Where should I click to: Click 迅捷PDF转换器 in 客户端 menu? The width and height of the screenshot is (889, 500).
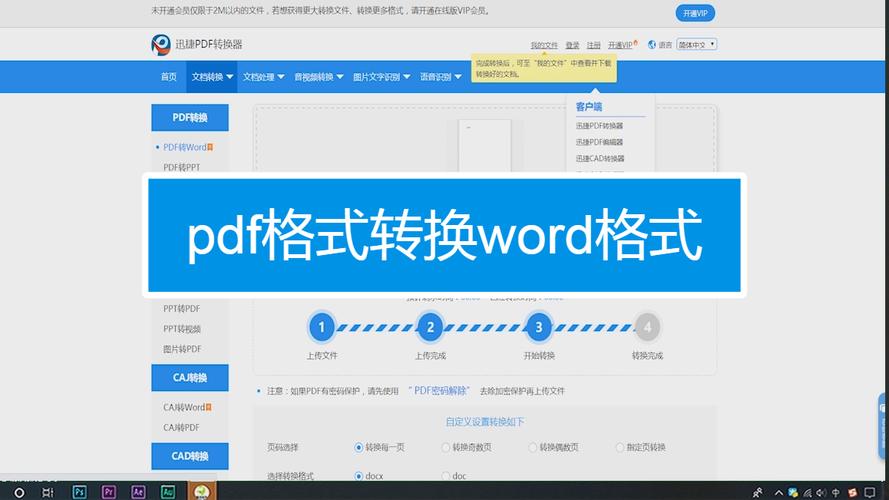(x=599, y=126)
